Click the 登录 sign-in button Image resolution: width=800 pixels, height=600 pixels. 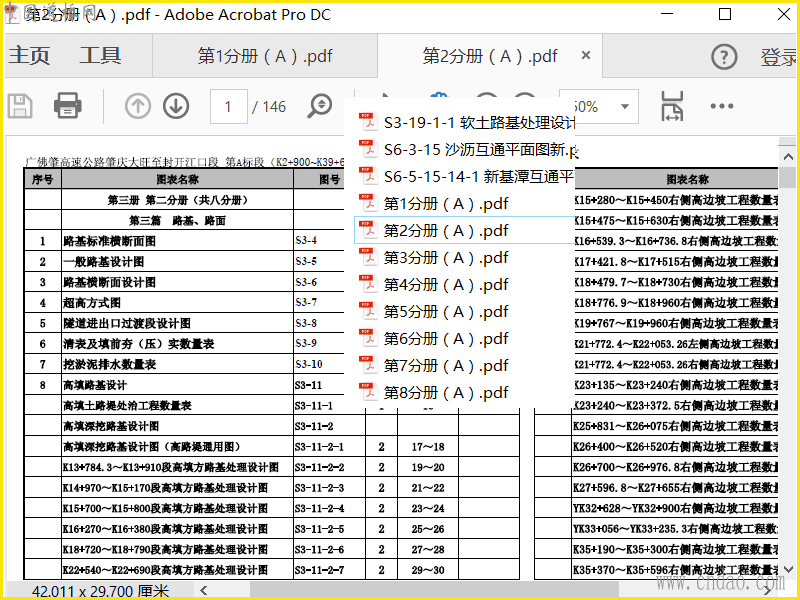(779, 57)
